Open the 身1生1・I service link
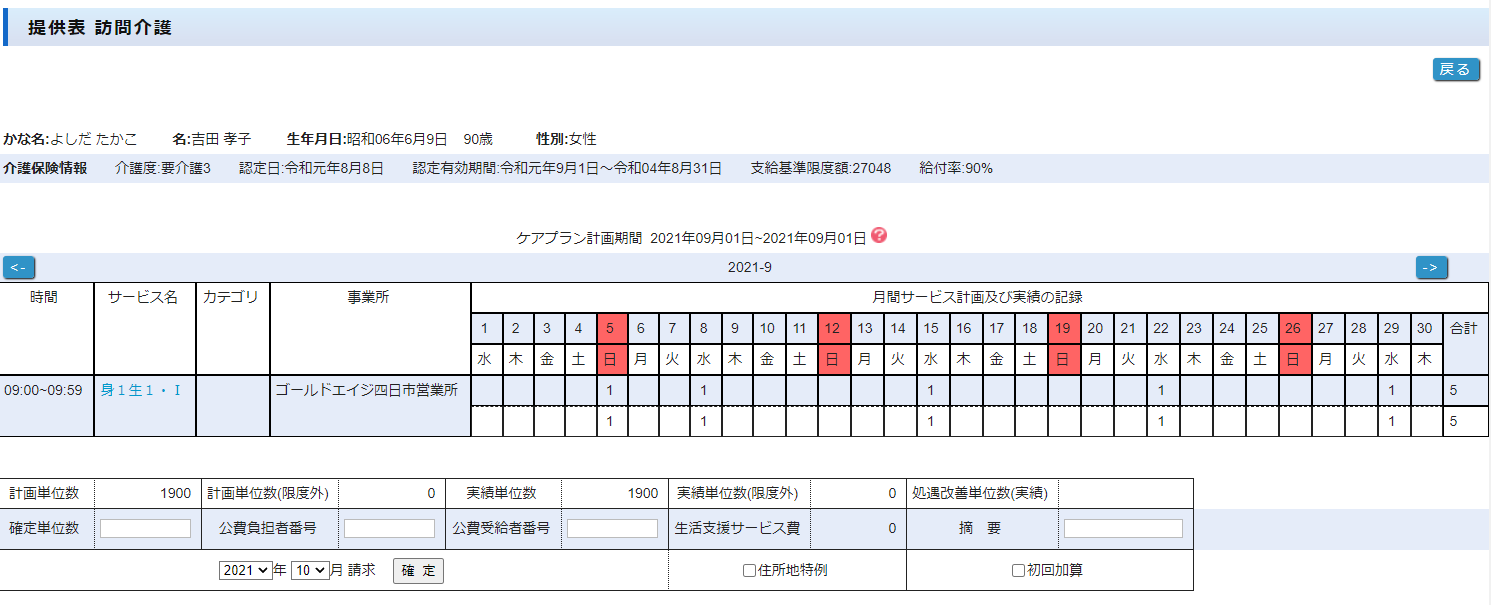Screen dimensions: 1491x605 [x=141, y=390]
